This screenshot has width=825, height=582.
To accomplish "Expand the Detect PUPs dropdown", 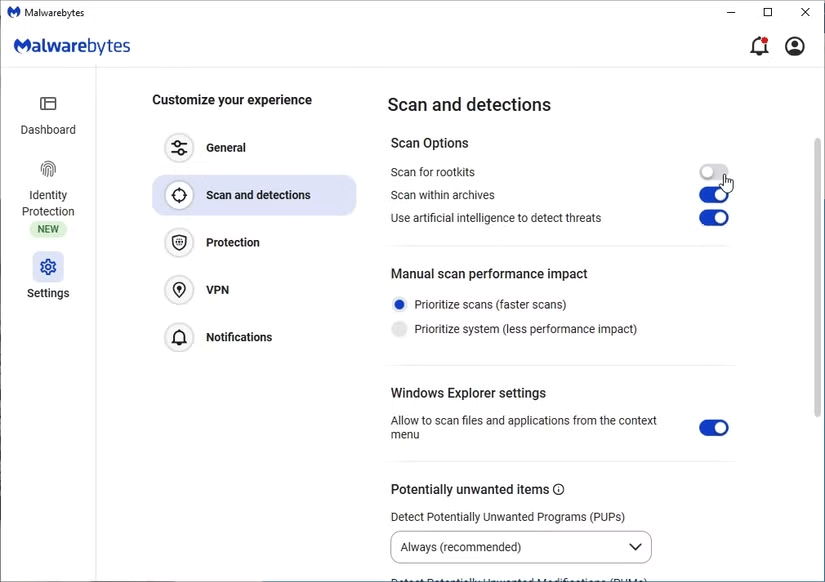I will [521, 547].
